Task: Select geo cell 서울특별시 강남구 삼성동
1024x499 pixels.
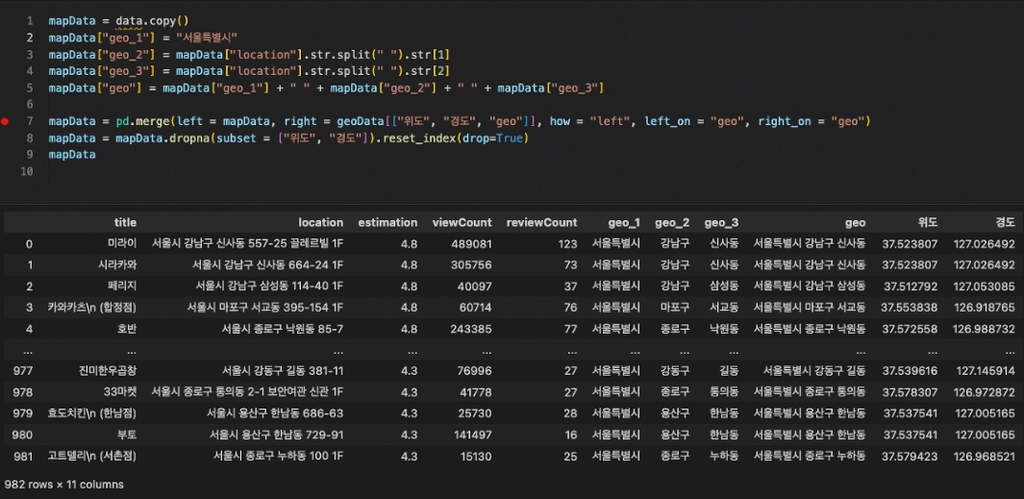Action: coord(810,286)
